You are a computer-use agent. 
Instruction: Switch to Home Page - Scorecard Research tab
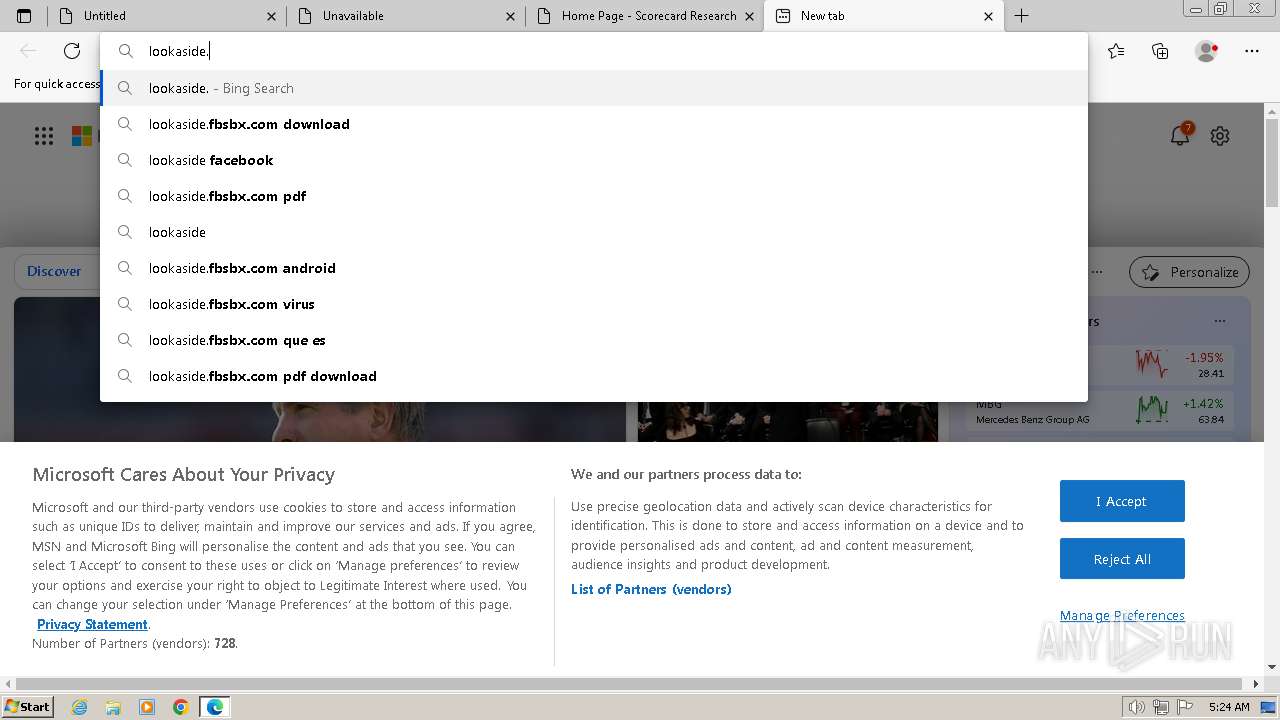pos(644,16)
